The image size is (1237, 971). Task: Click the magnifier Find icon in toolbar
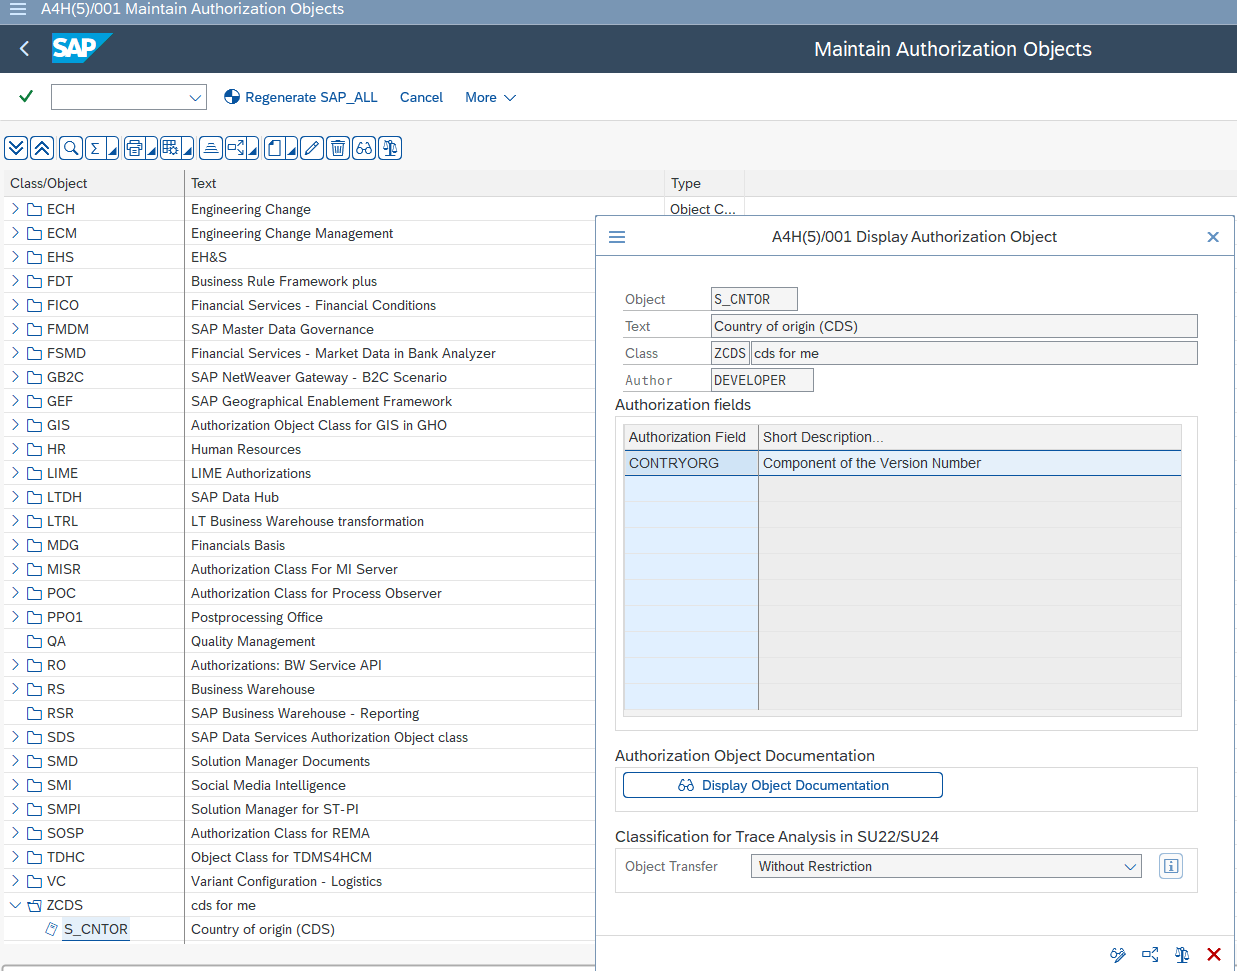tap(71, 148)
